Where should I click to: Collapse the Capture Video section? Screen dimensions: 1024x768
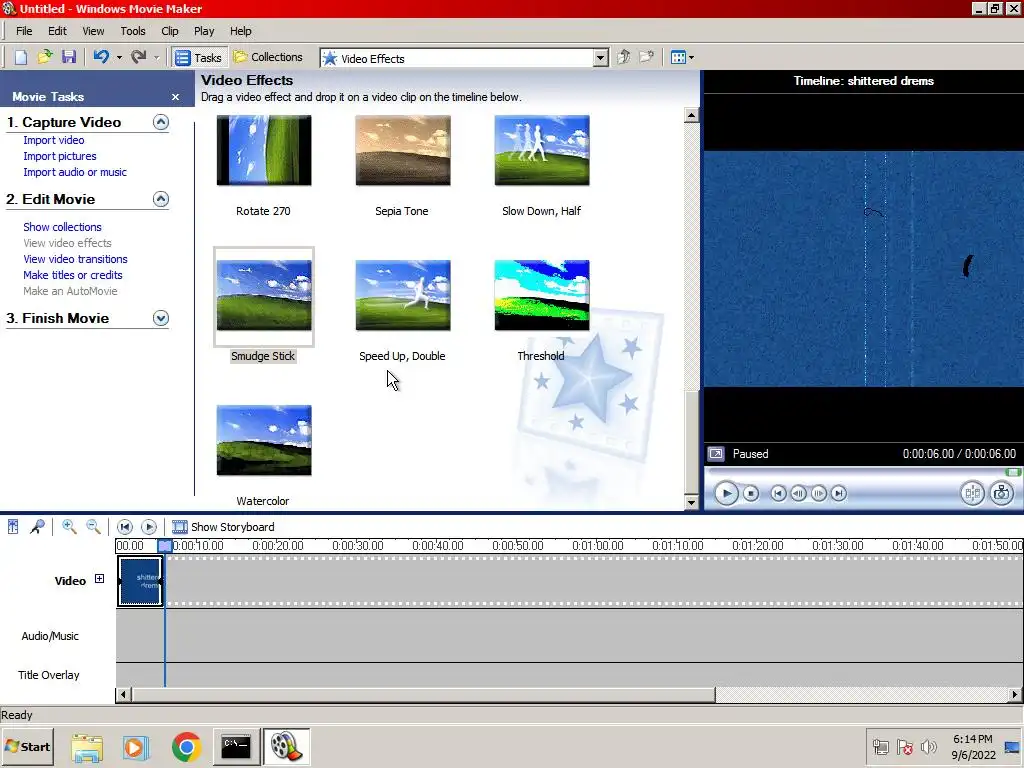161,122
